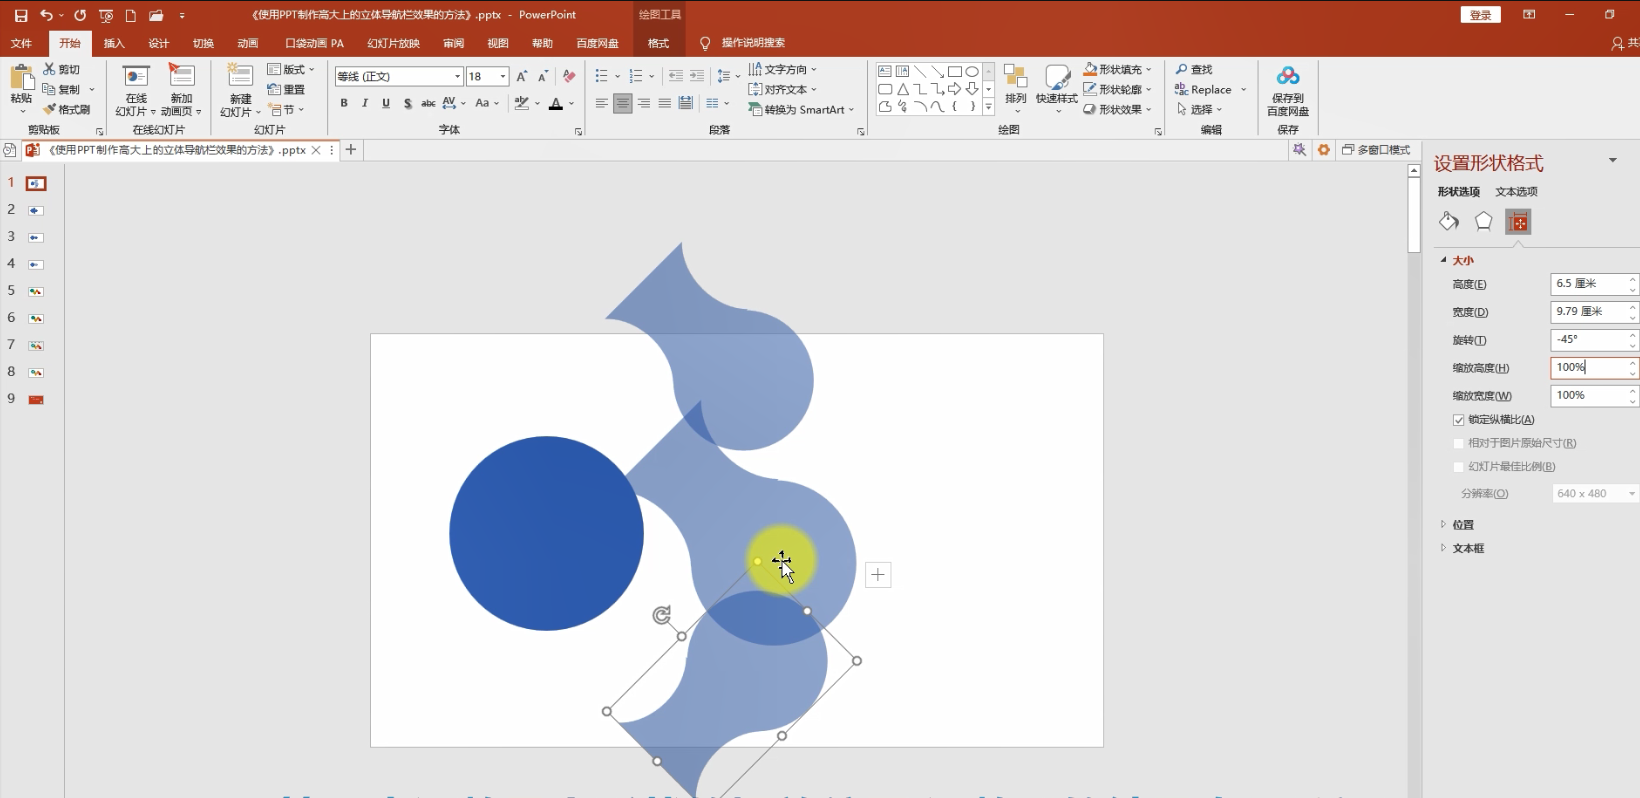The image size is (1640, 798).
Task: Apply text shadow effect
Action: coord(407,103)
